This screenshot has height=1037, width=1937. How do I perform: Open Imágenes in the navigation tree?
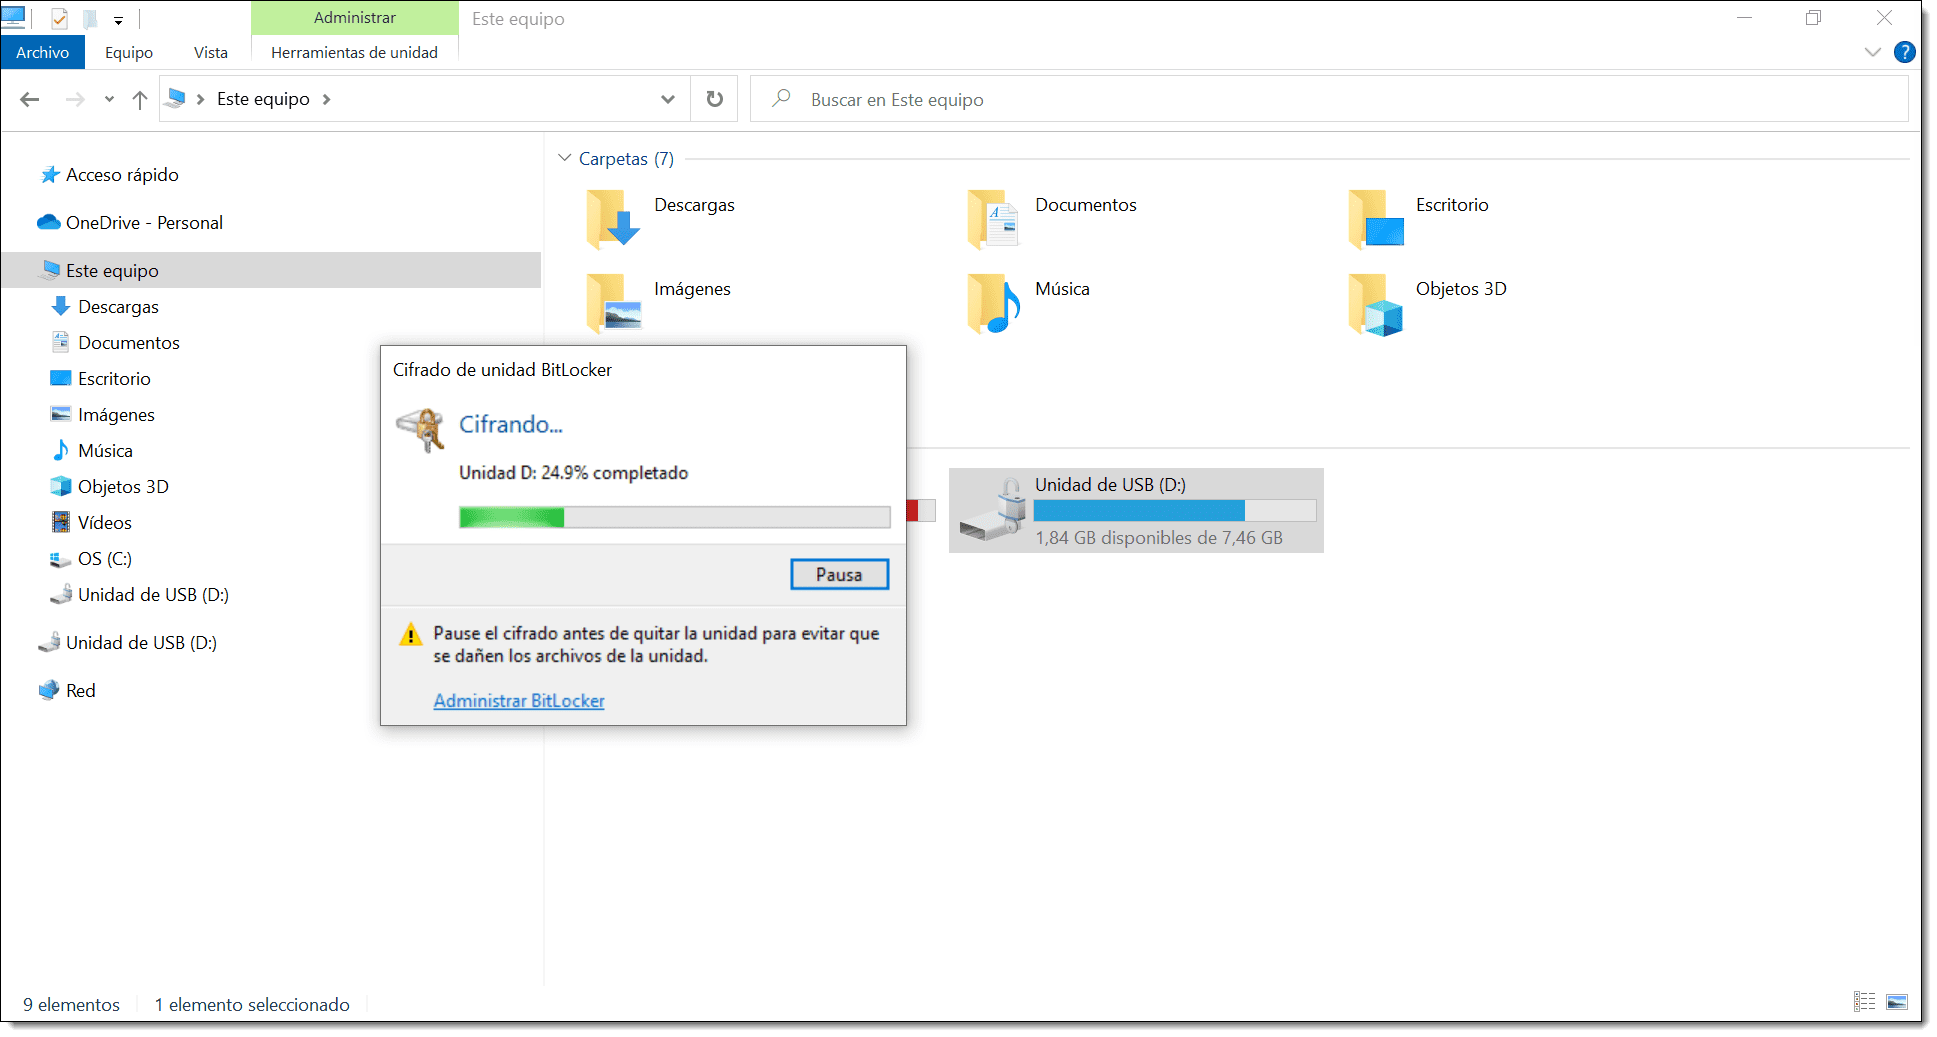[x=116, y=415]
